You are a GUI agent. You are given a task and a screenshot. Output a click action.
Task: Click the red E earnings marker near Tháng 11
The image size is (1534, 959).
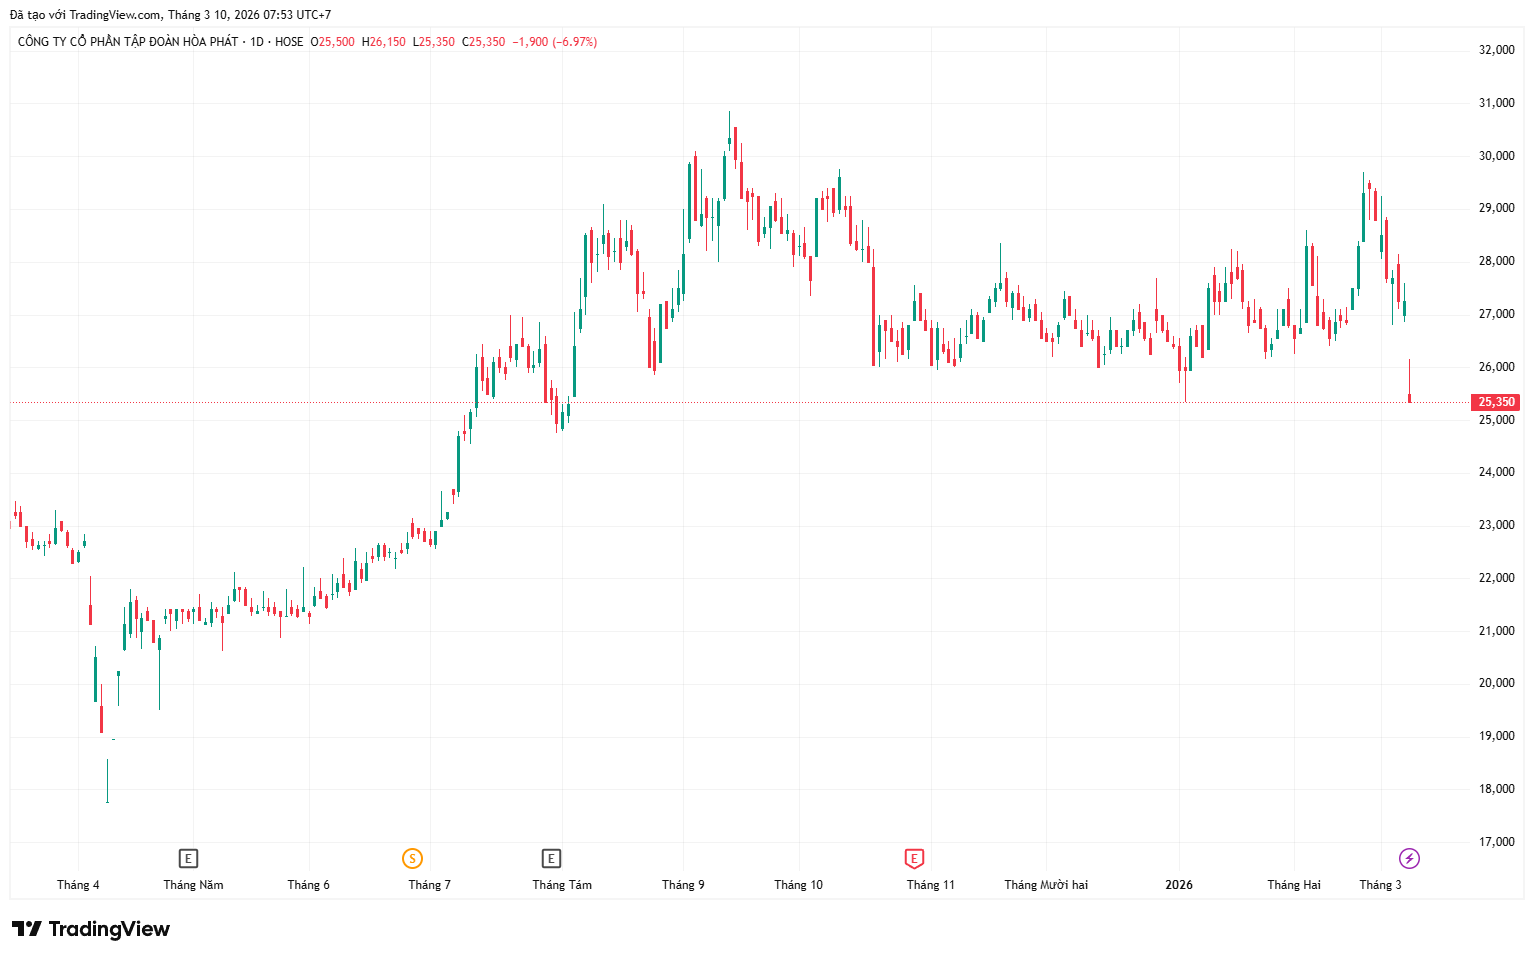[914, 858]
